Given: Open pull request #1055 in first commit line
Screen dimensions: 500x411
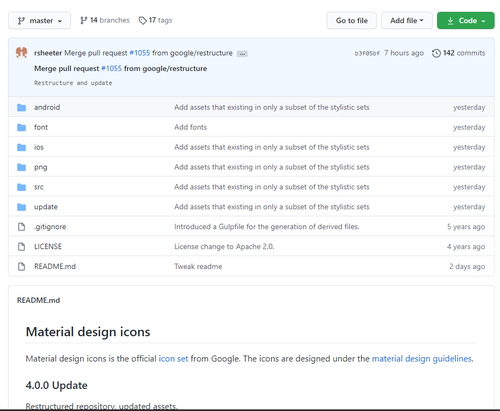Looking at the screenshot, I should pyautogui.click(x=140, y=53).
